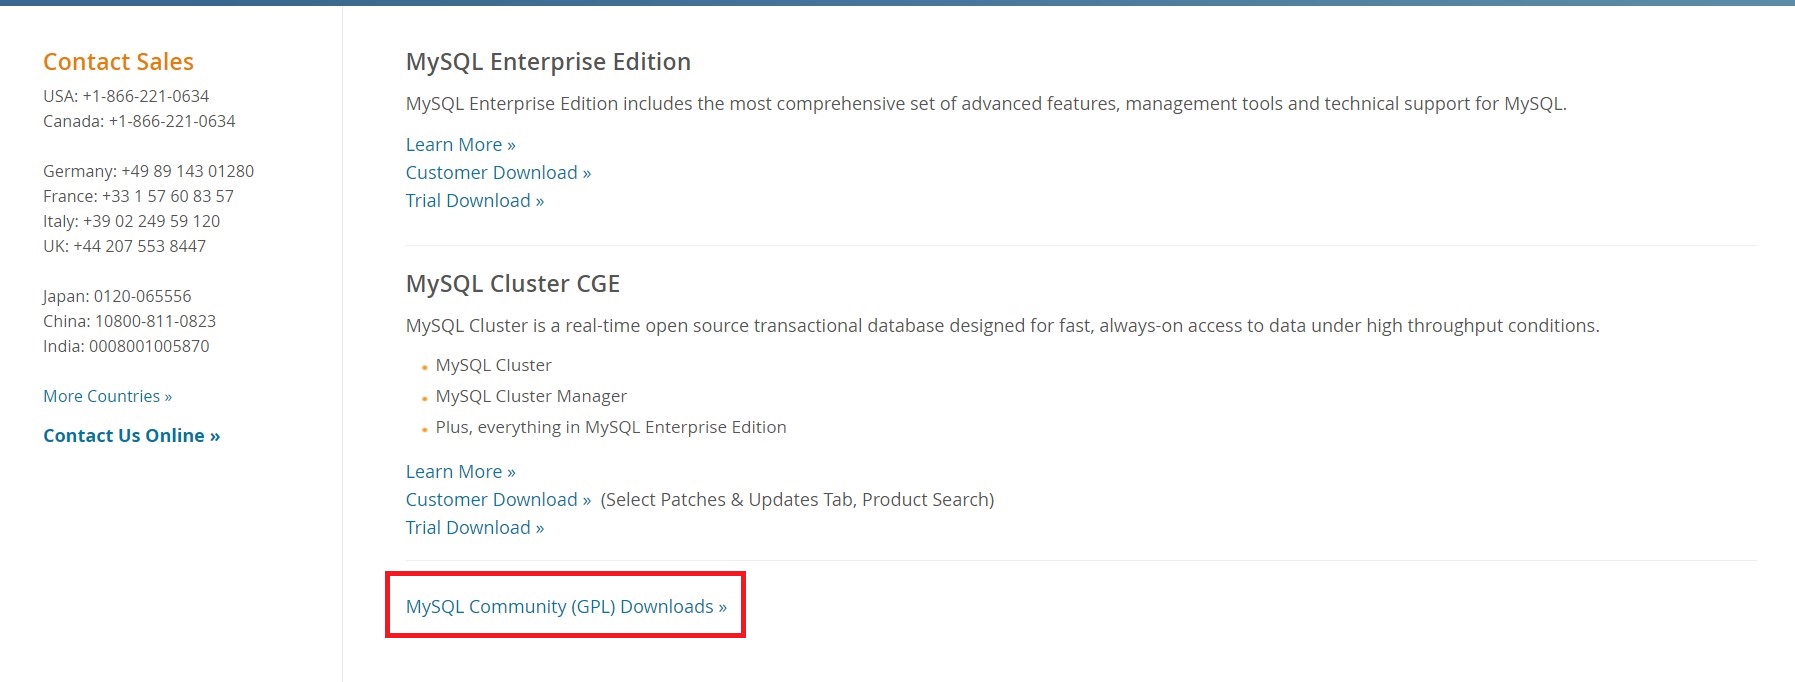1795x682 pixels.
Task: Select the '(Select Patches & Updates Tab, Product Search)' note
Action: click(x=797, y=500)
